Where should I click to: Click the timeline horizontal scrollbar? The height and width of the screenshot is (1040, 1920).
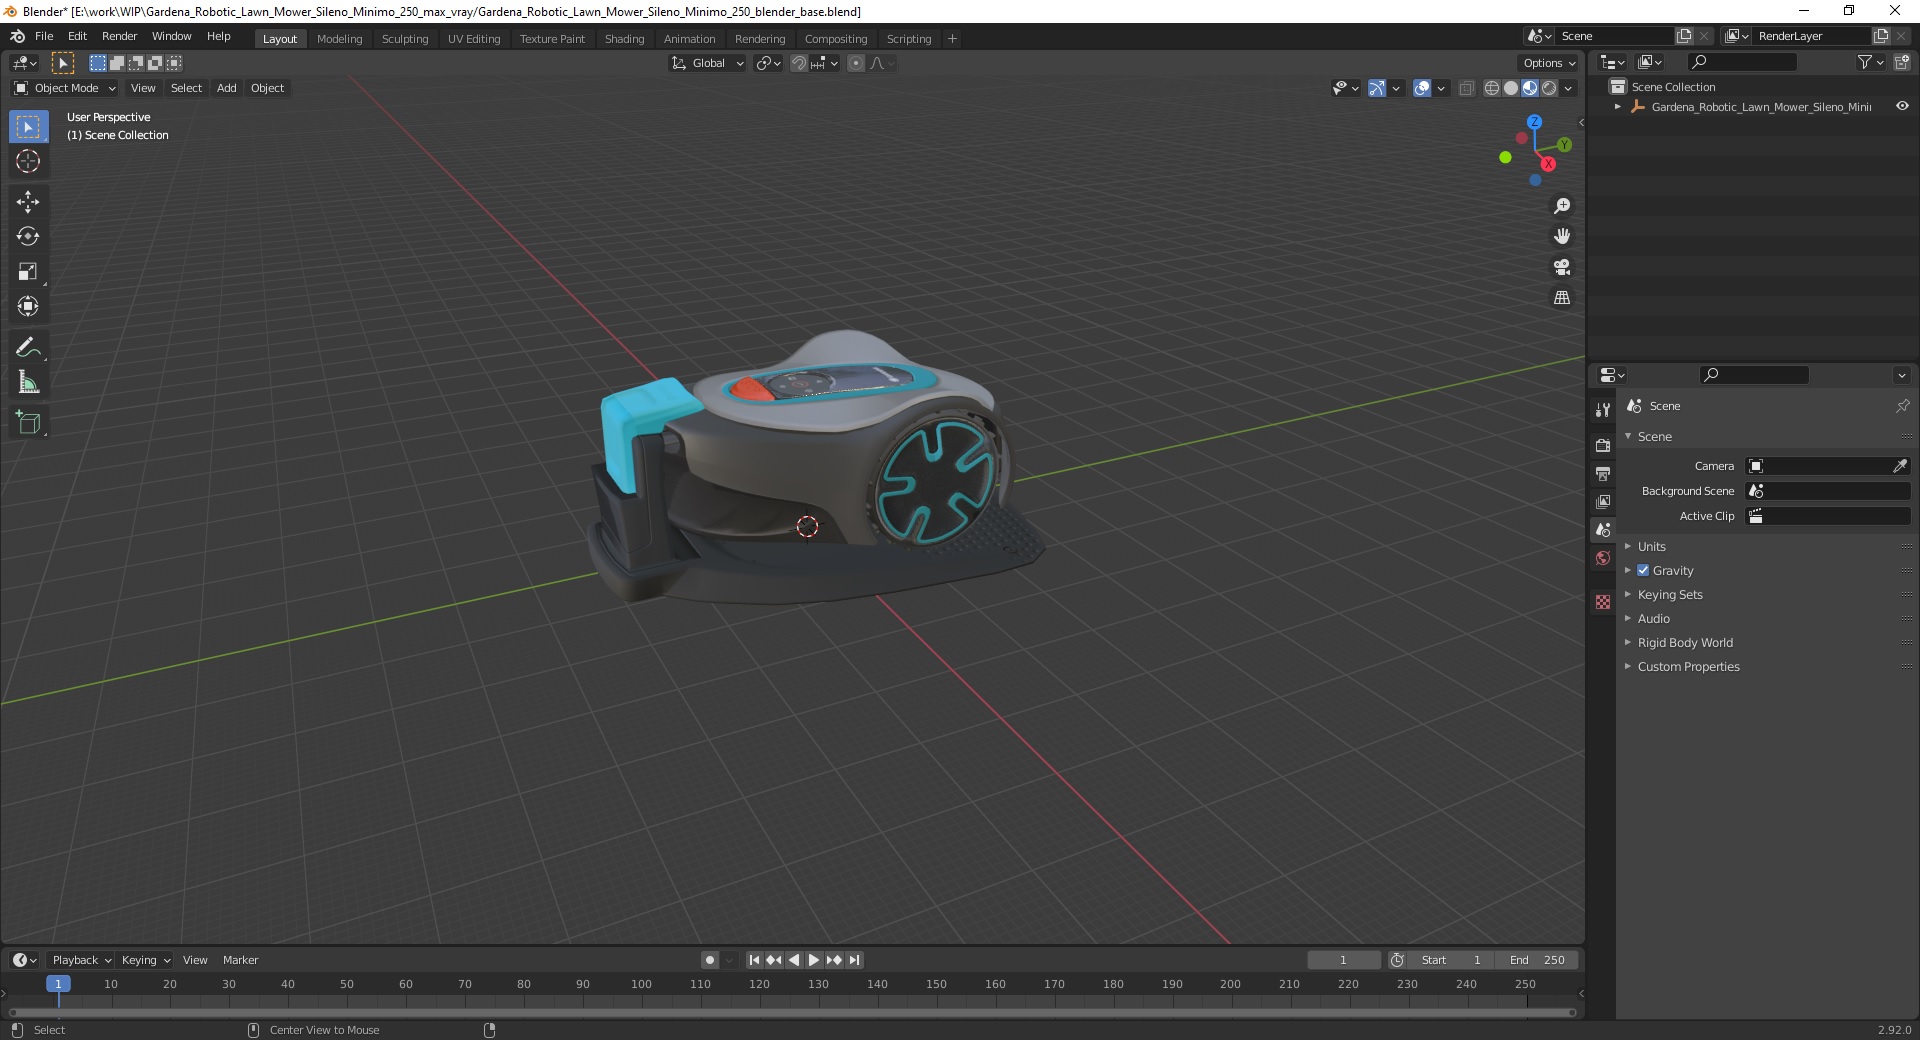pyautogui.click(x=792, y=1012)
